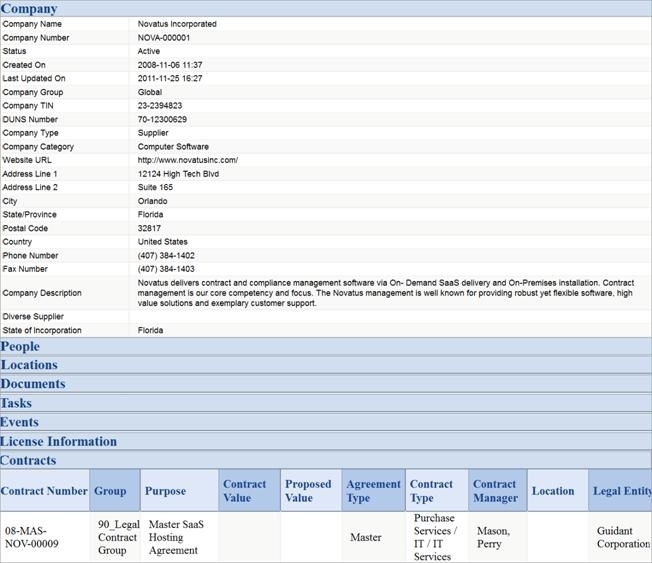Open the novatusinc.com website URL
652x563 pixels.
point(188,160)
